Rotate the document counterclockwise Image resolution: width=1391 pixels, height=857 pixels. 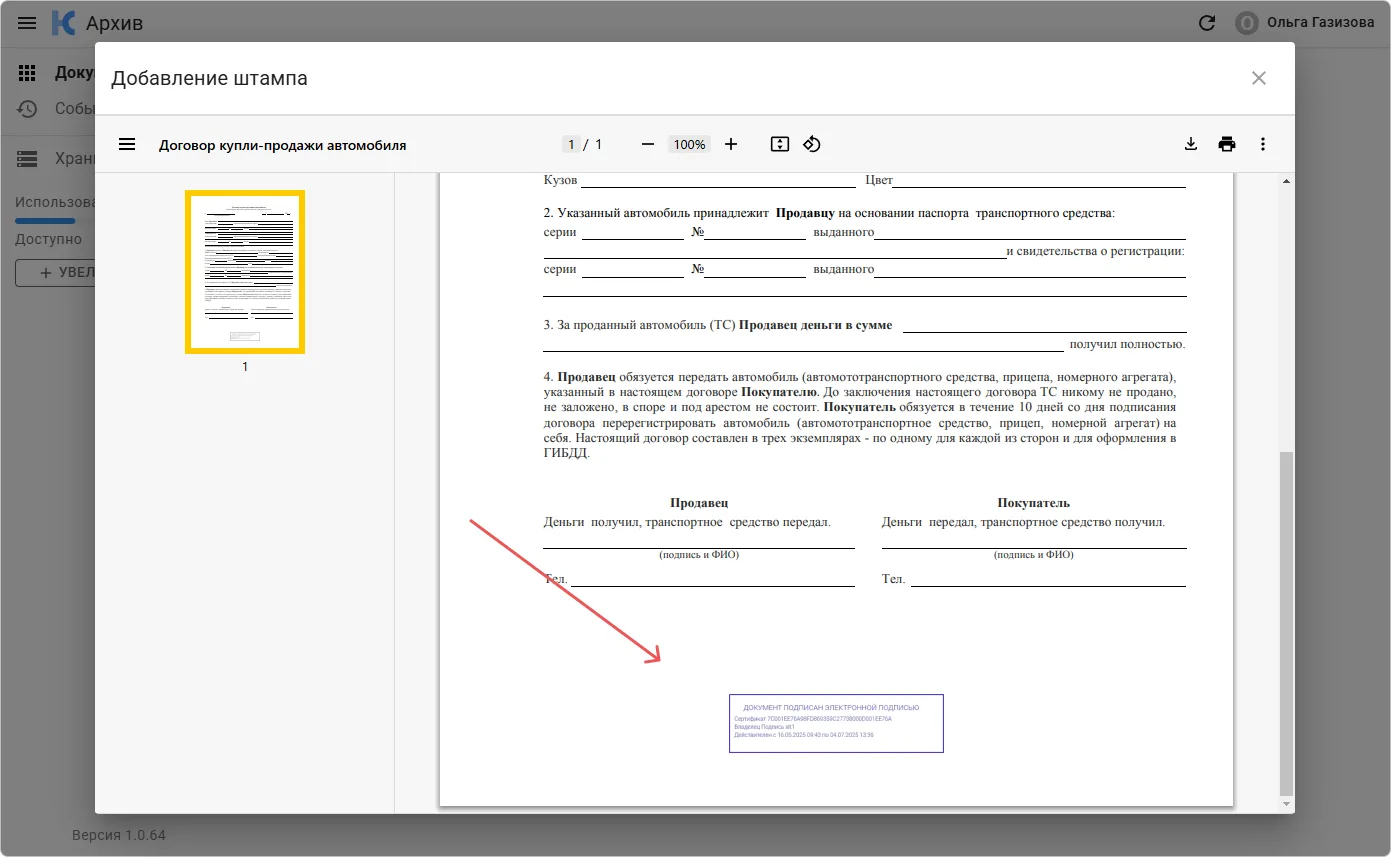pos(812,144)
